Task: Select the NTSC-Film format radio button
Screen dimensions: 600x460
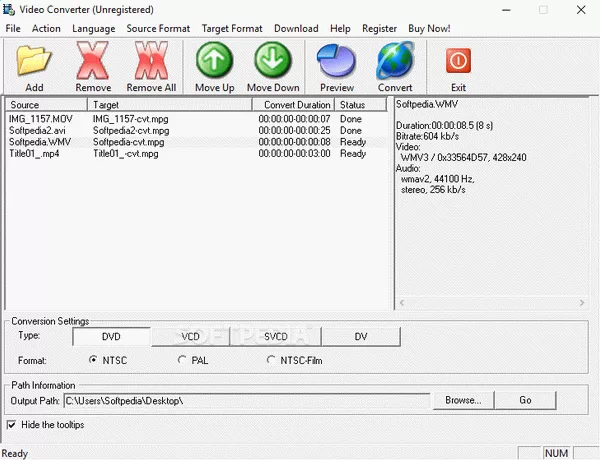Action: pos(271,360)
